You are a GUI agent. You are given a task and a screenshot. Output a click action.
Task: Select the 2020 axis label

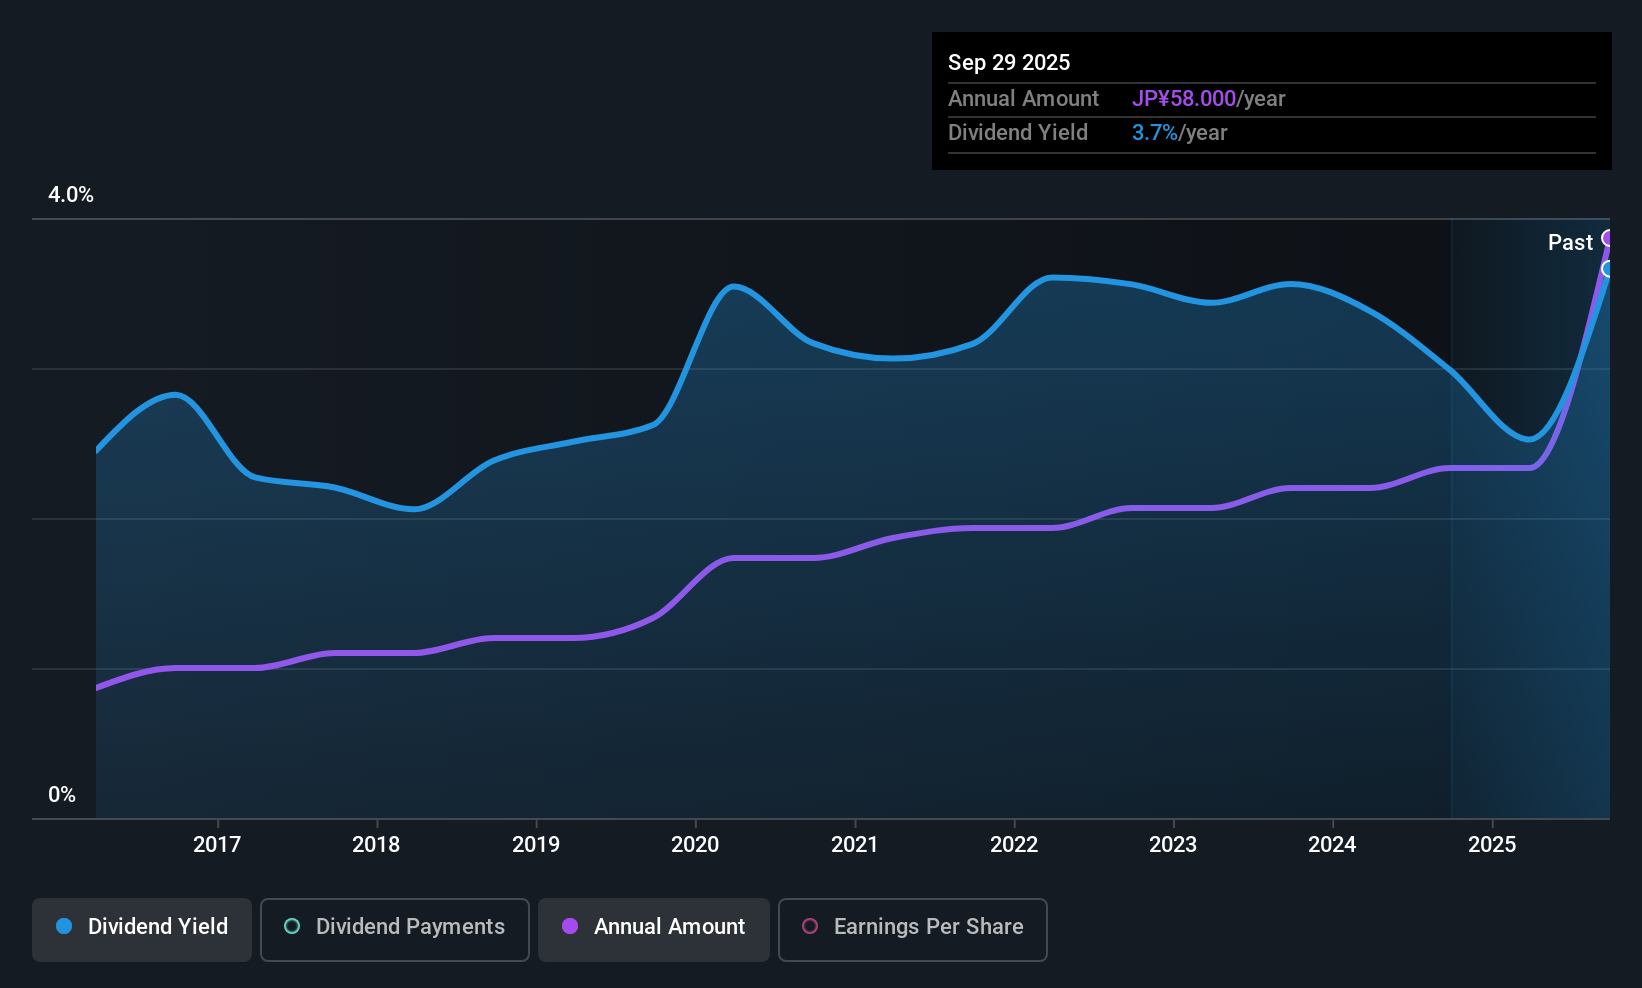(x=695, y=843)
